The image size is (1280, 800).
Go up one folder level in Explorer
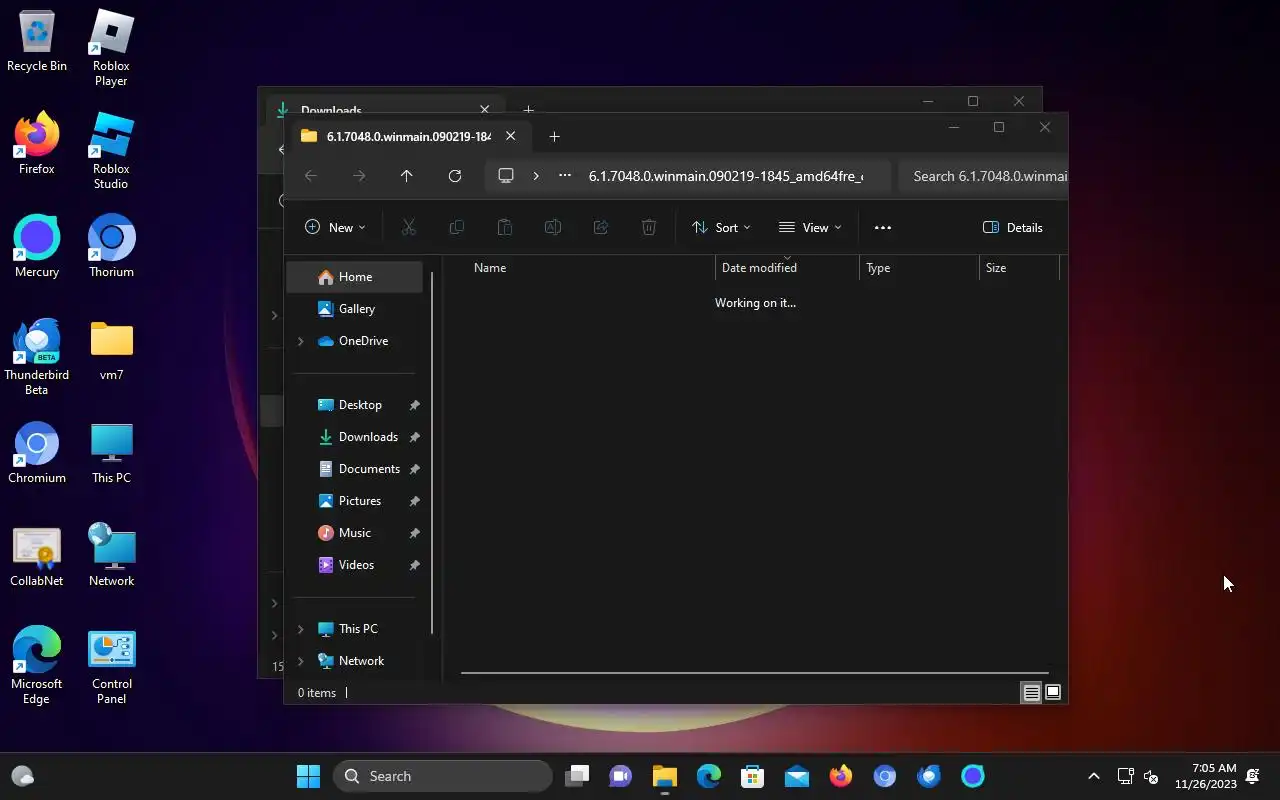[x=406, y=176]
